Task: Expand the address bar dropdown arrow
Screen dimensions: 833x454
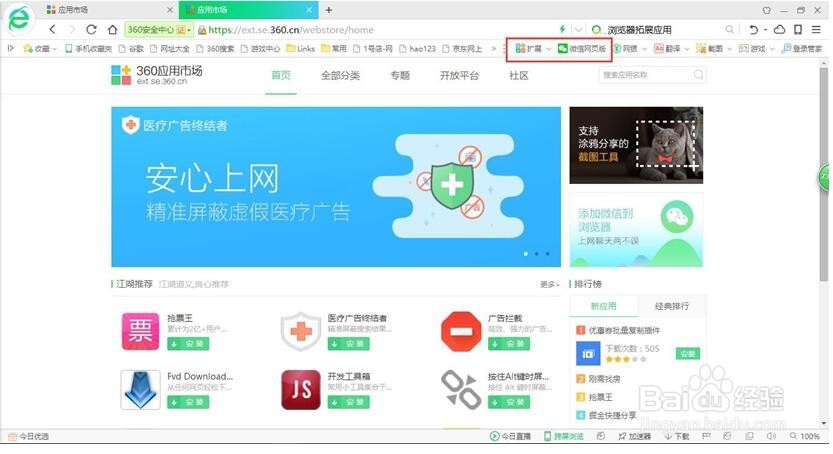Action: (x=579, y=30)
